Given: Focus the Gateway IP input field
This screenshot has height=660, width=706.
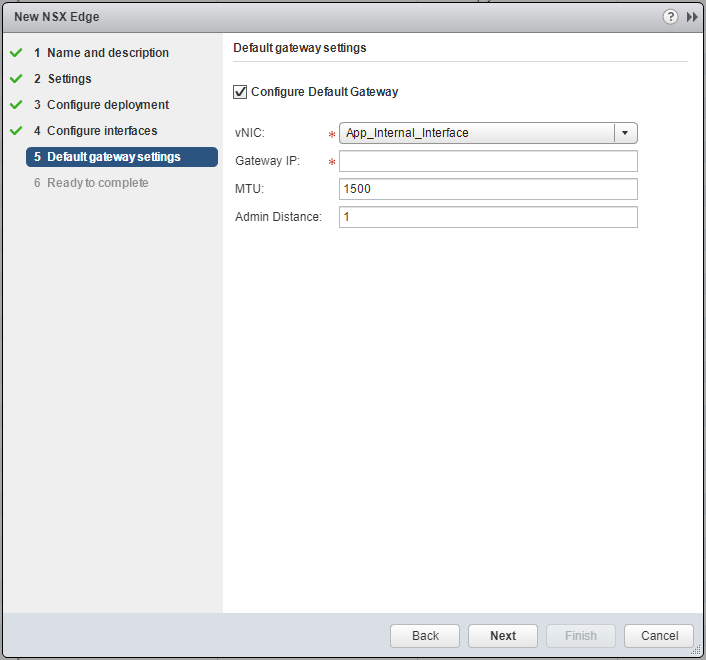Looking at the screenshot, I should 488,161.
